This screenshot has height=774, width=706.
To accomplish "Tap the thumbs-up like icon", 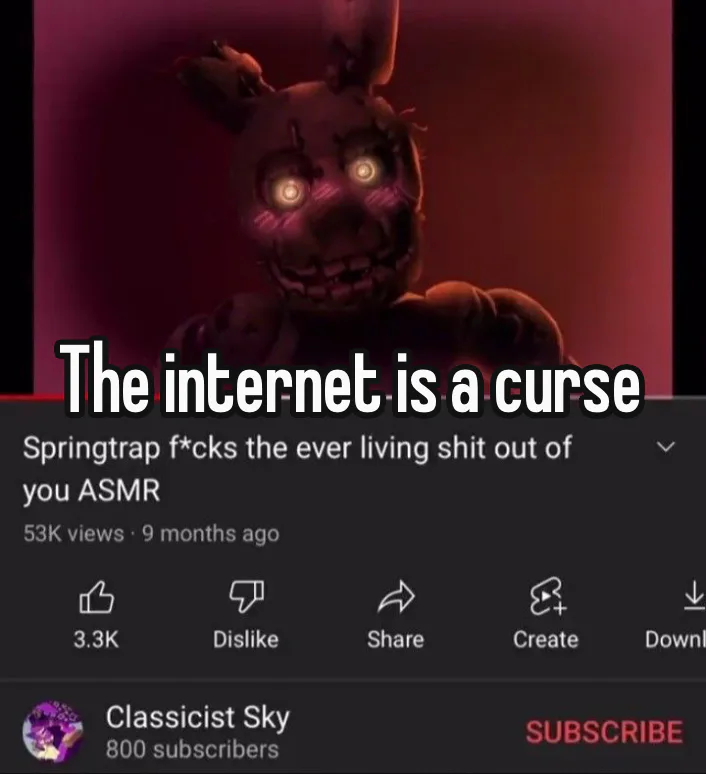I will pos(97,597).
